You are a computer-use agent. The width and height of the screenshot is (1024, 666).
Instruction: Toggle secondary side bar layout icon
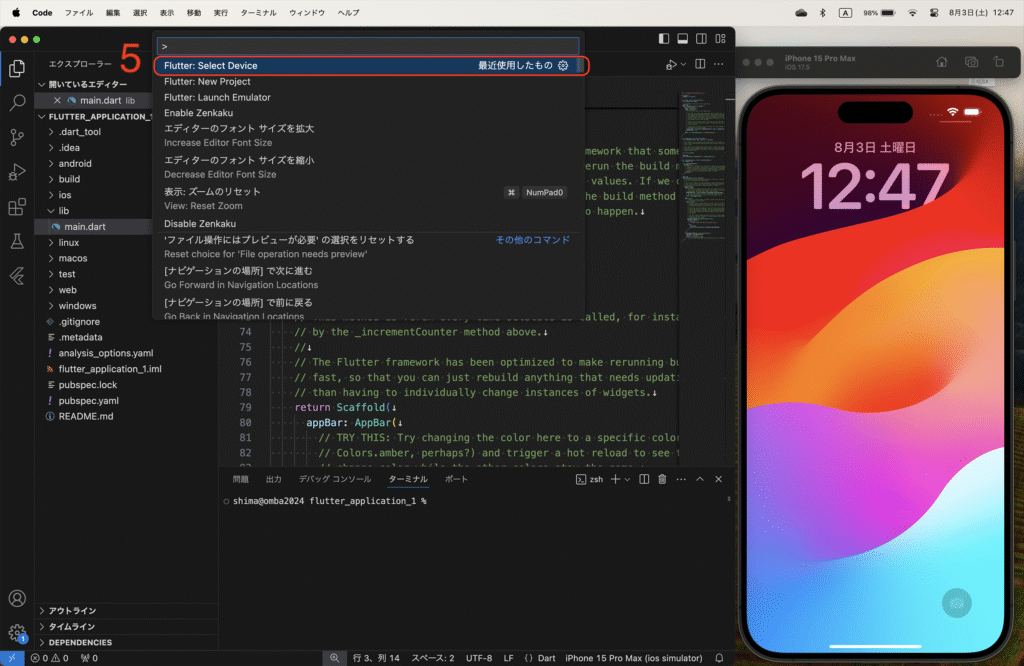click(701, 39)
